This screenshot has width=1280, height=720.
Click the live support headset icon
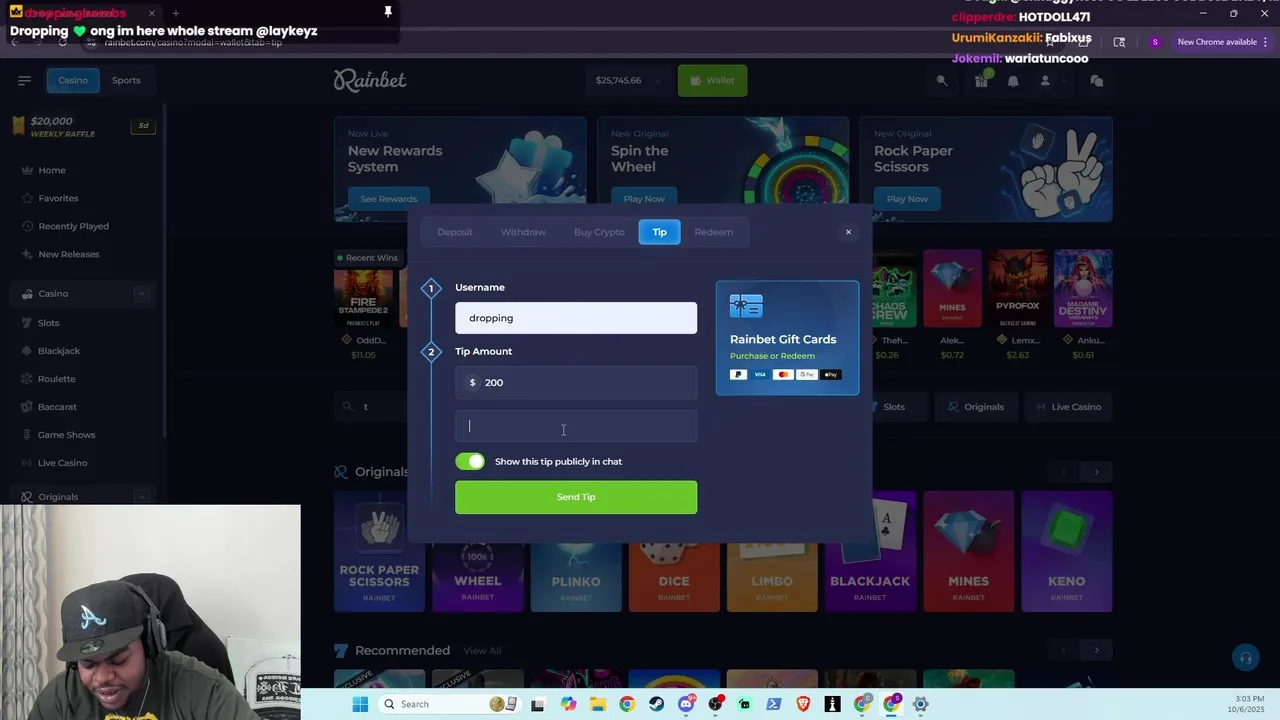click(x=1245, y=657)
